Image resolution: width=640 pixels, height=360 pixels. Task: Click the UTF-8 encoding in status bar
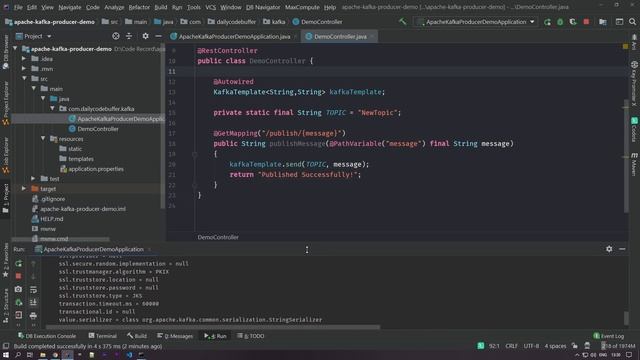(x=531, y=346)
